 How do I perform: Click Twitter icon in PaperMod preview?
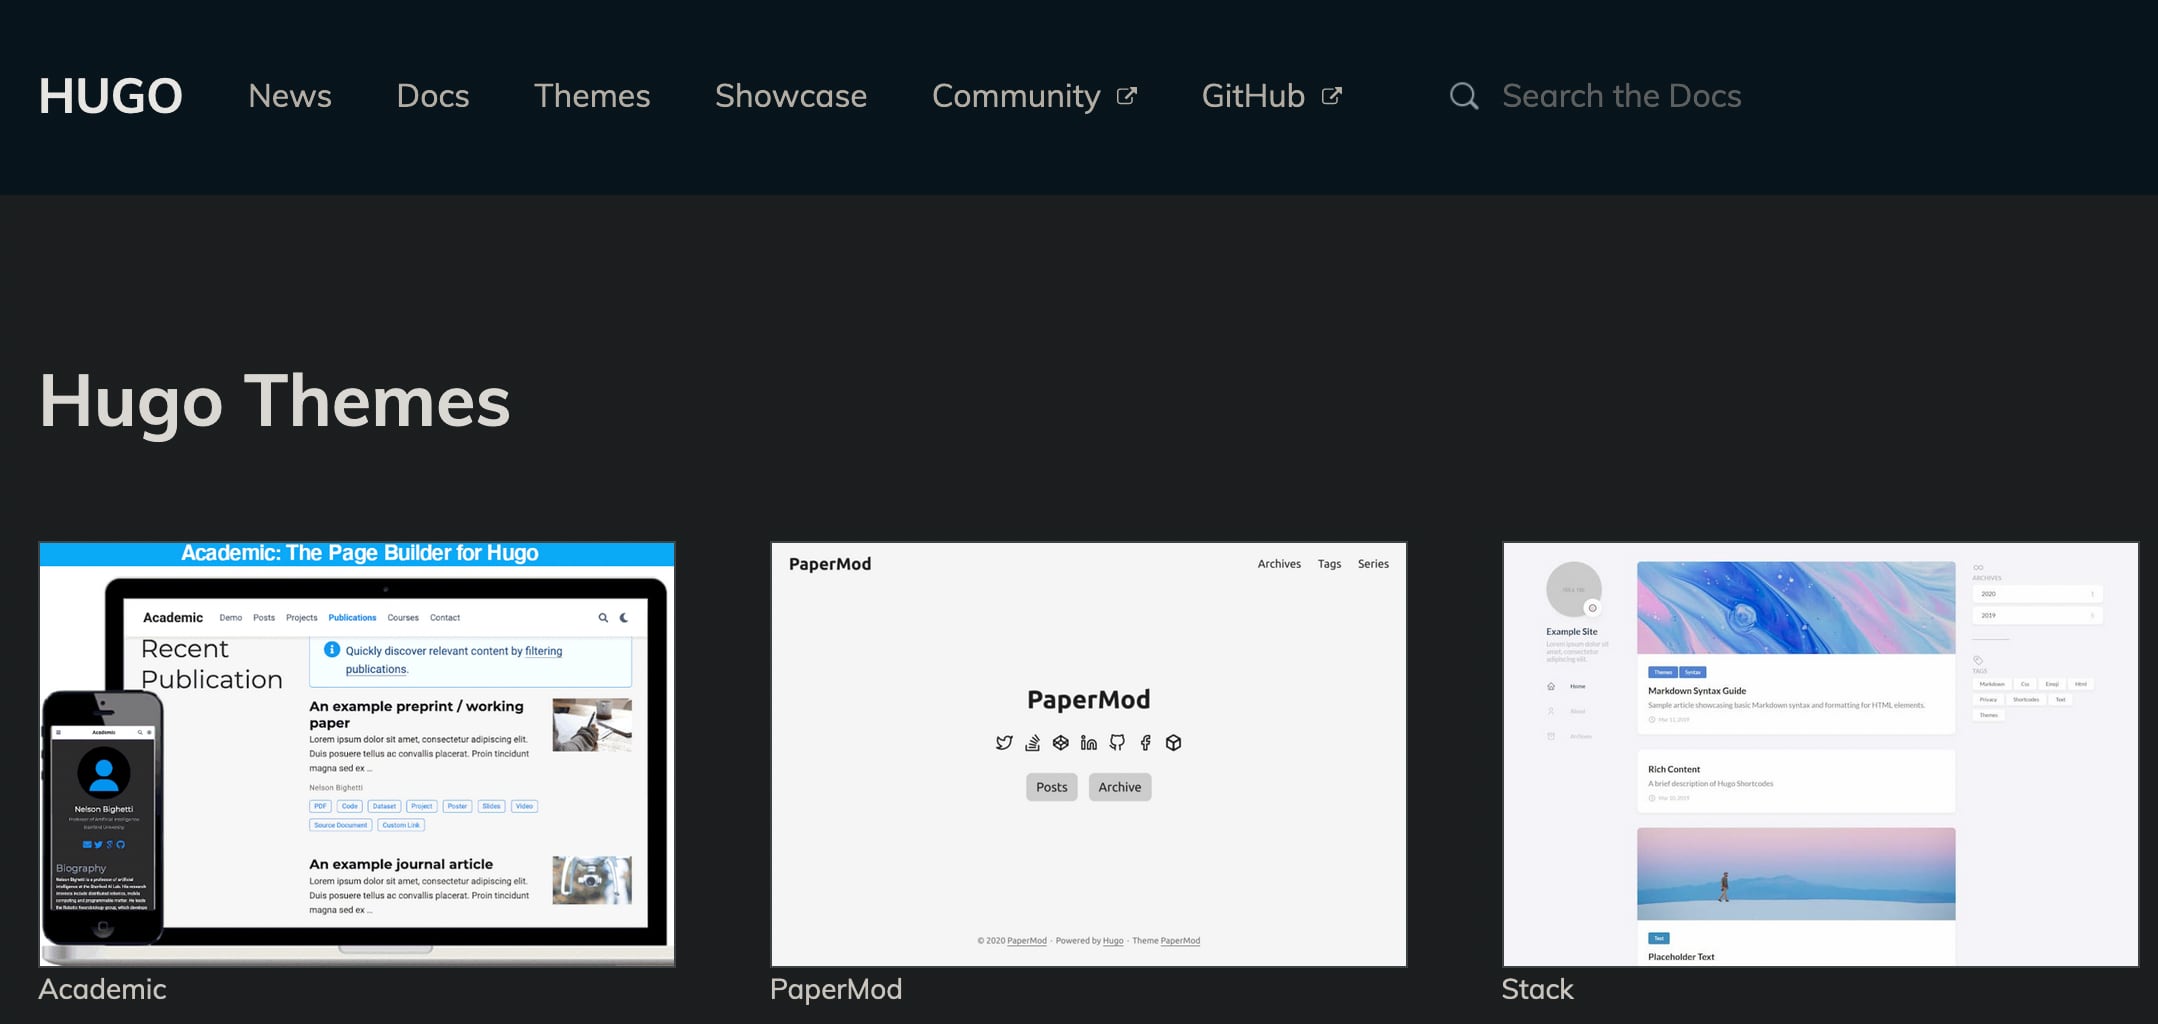(1004, 743)
